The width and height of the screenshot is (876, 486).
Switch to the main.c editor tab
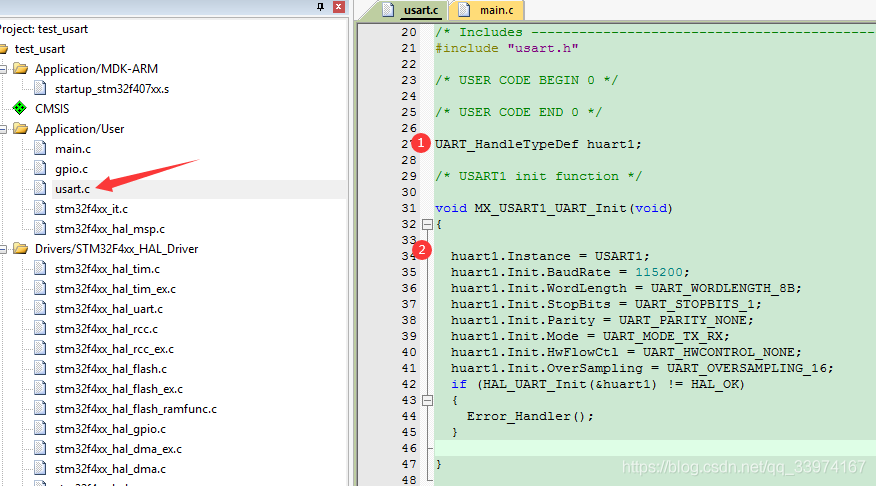490,11
